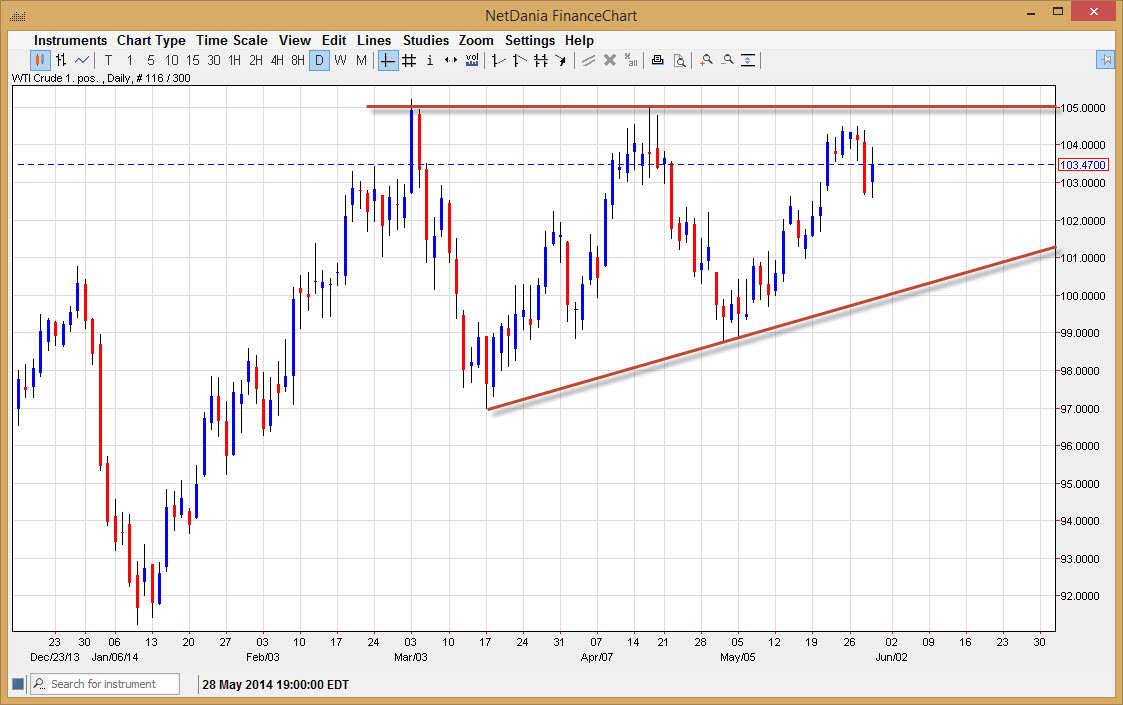
Task: Open the Time Scale menu
Action: [x=231, y=40]
